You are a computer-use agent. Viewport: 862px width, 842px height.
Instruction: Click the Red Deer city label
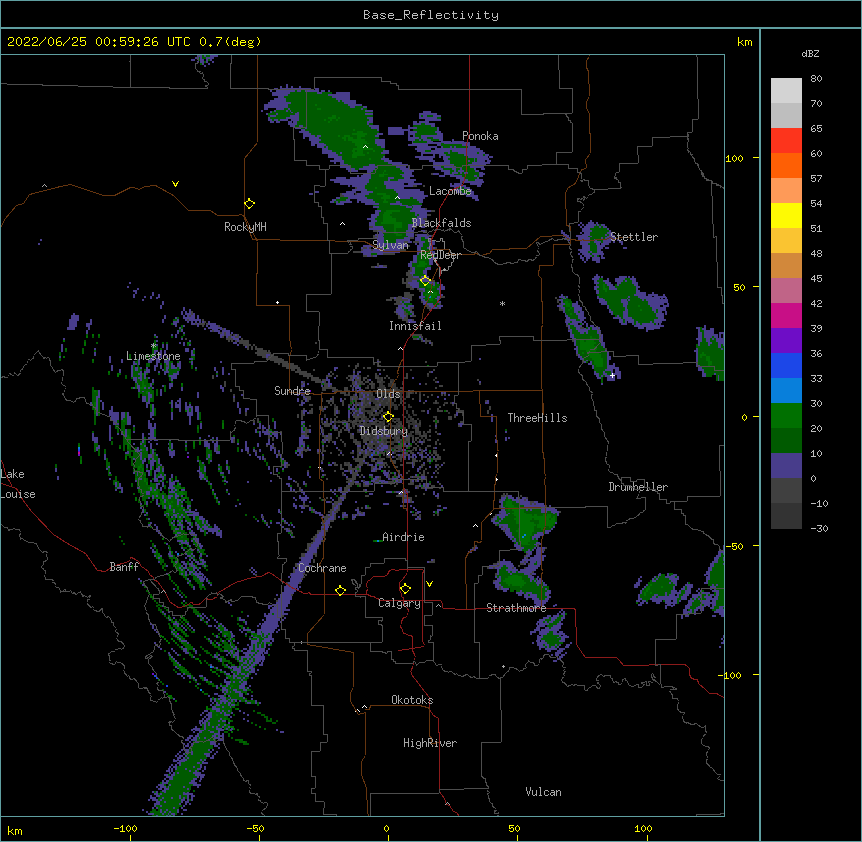(440, 255)
